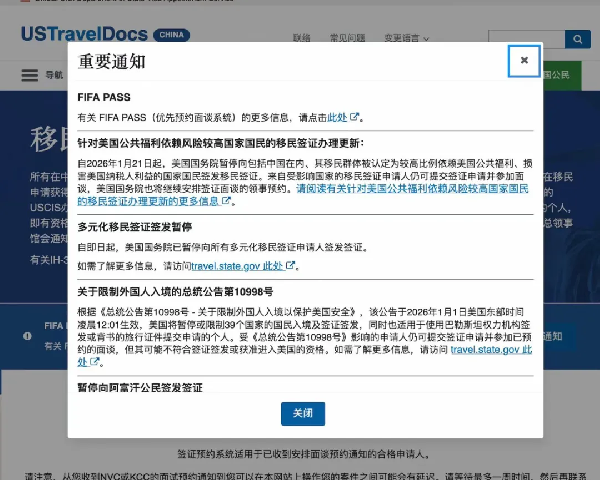Open the travel.state.gov 此处 link under 多元化移民签证签发暂停

237,266
